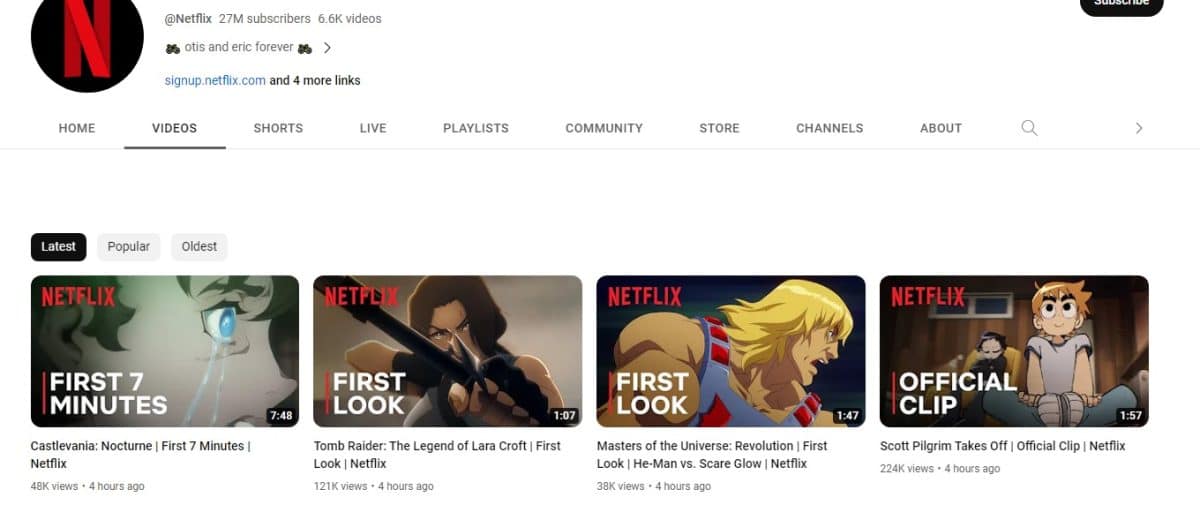Select the Videos tab
Viewport: 1200px width, 520px height.
click(175, 128)
